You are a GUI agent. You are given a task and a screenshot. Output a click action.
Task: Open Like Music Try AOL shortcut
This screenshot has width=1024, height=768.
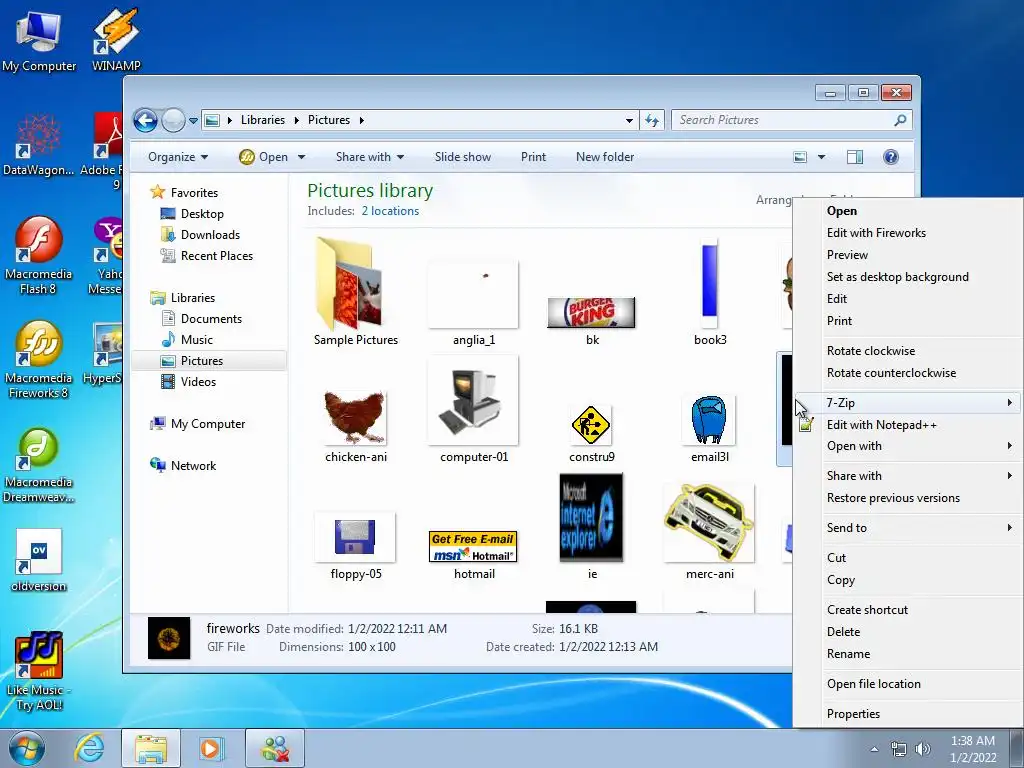(x=39, y=671)
